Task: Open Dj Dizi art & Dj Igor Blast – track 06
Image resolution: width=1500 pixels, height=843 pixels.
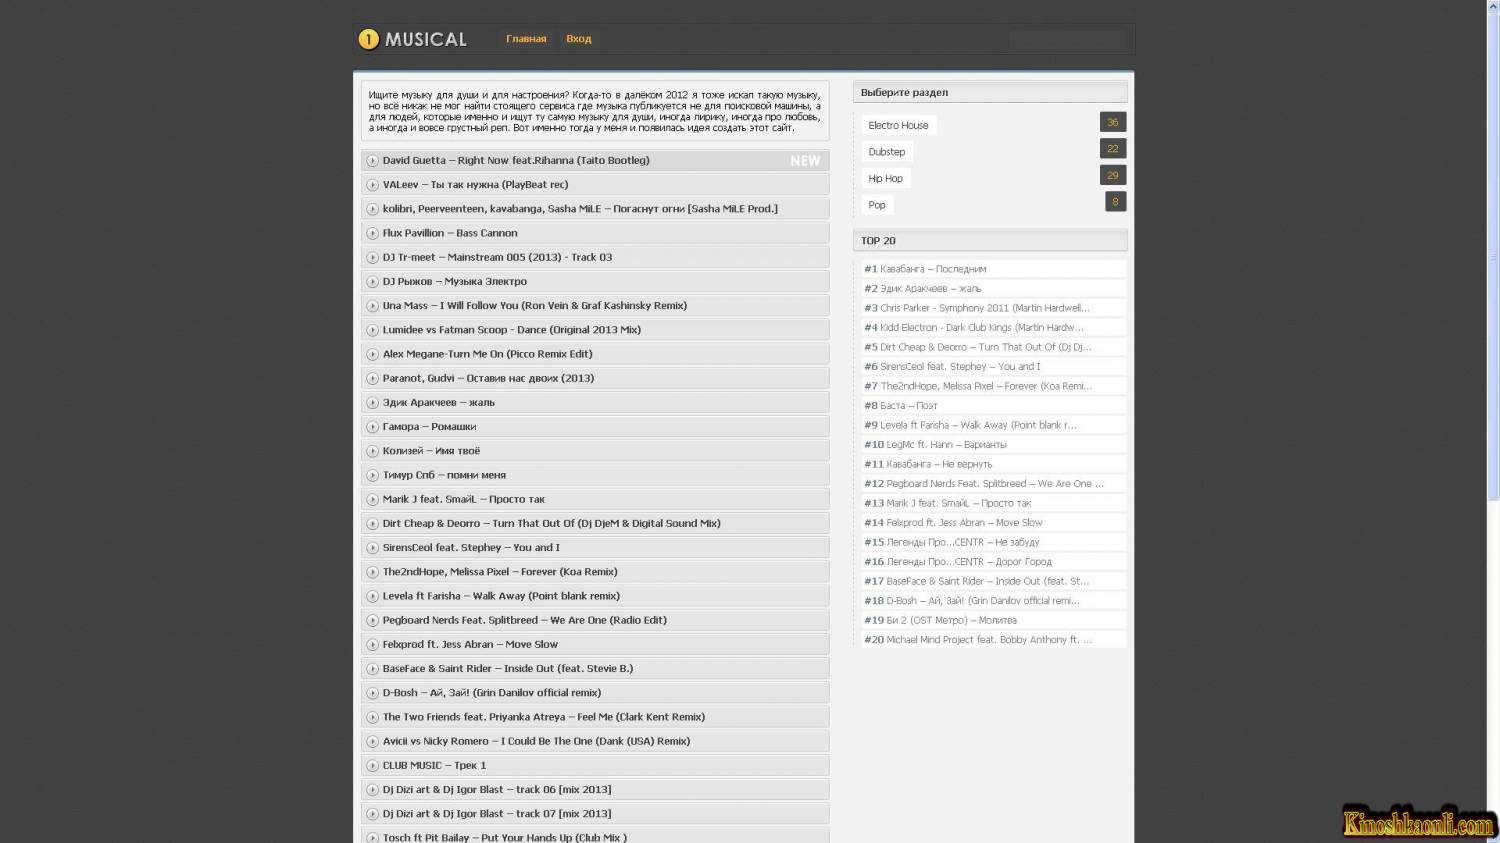Action: click(497, 790)
